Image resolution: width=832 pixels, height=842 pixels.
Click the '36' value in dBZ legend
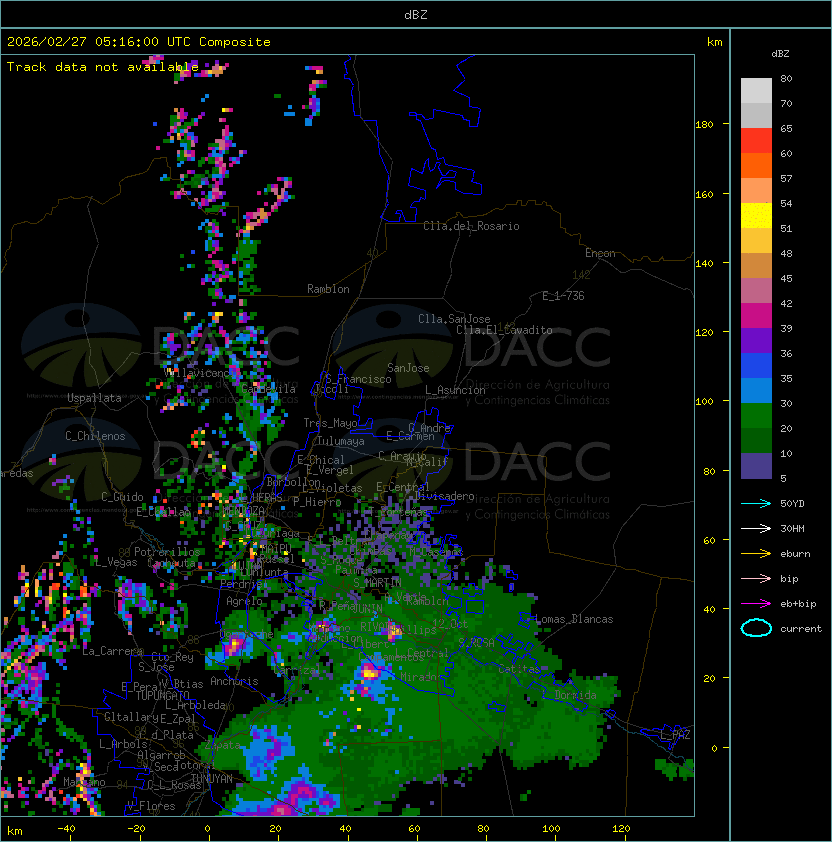point(786,353)
